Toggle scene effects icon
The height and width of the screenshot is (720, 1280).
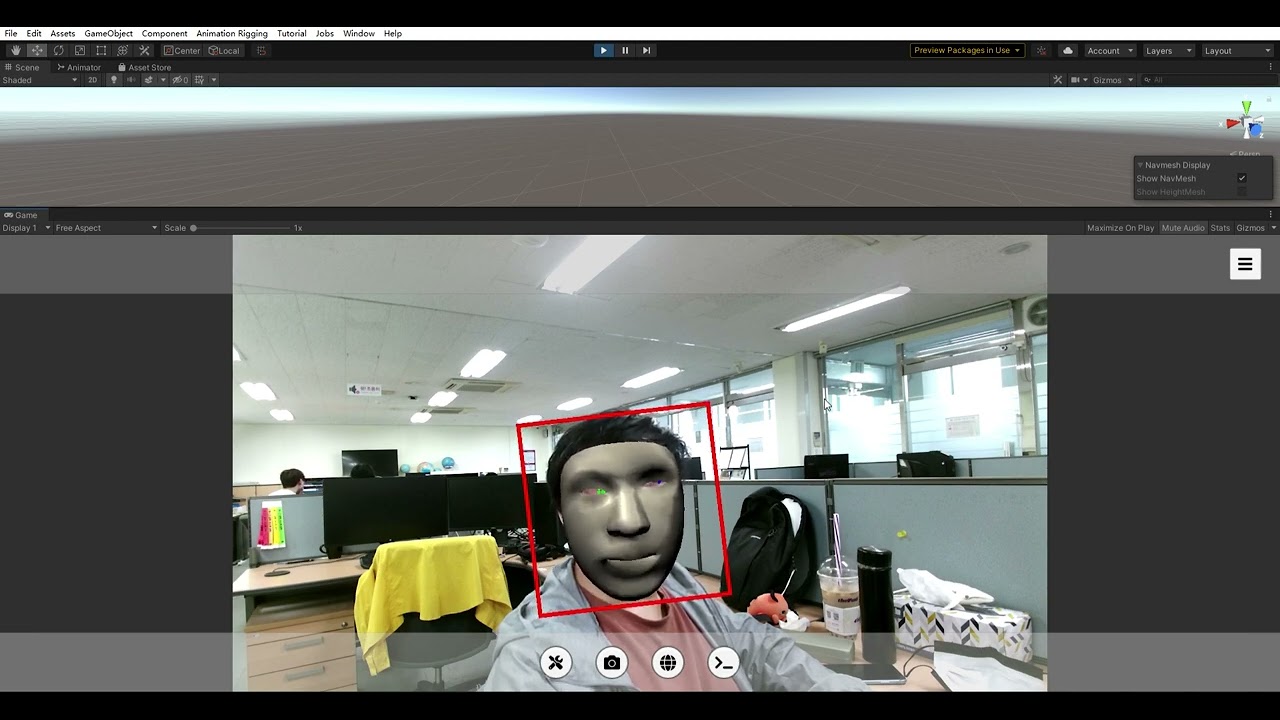pyautogui.click(x=148, y=80)
